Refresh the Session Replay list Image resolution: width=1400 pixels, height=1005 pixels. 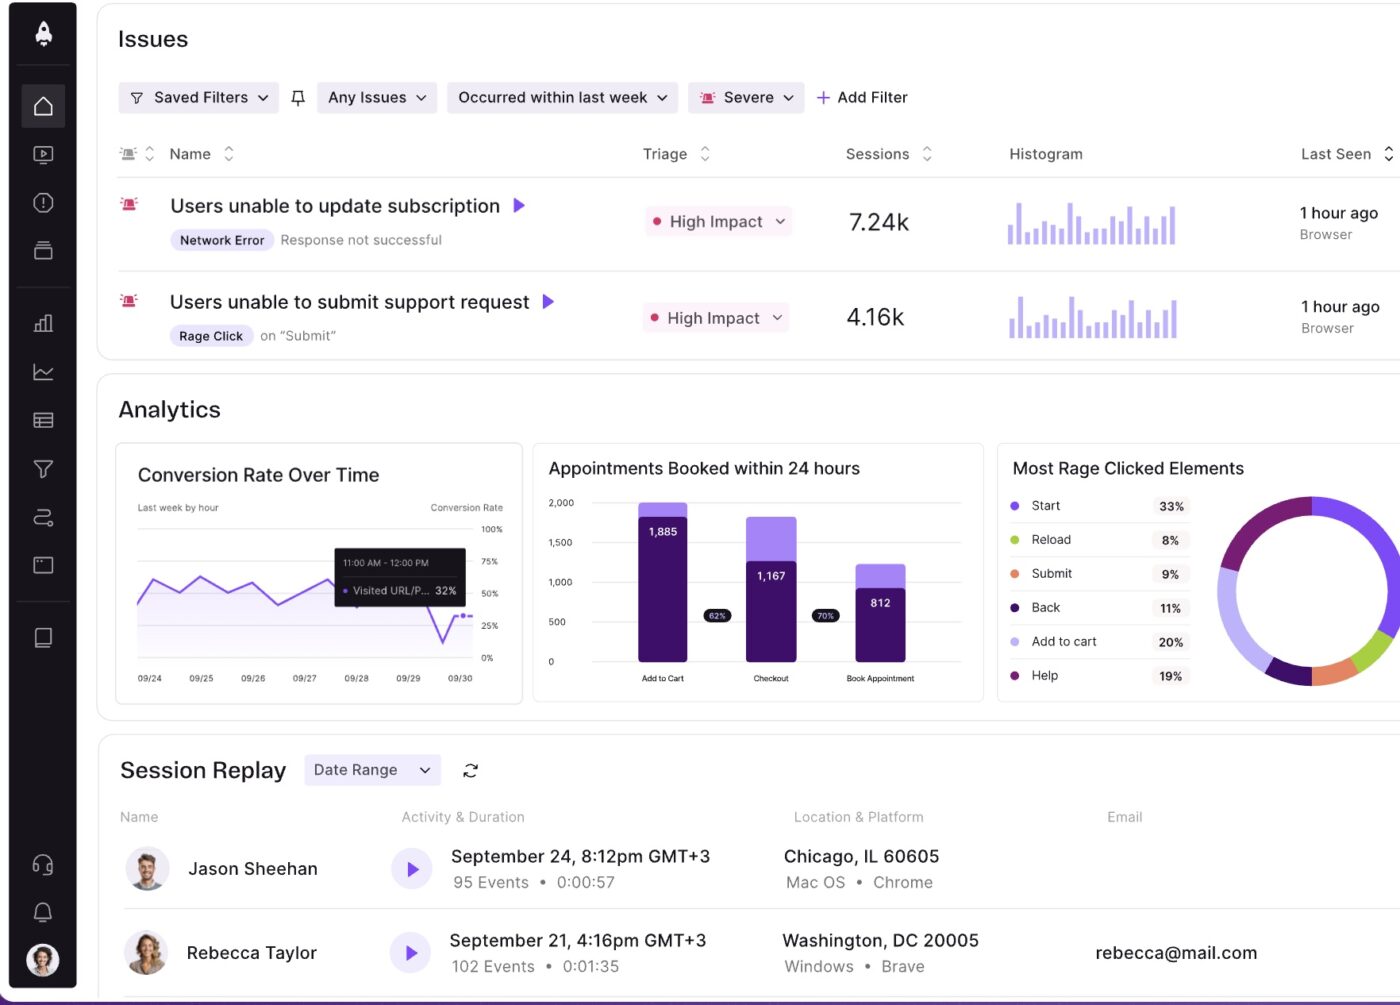point(471,770)
